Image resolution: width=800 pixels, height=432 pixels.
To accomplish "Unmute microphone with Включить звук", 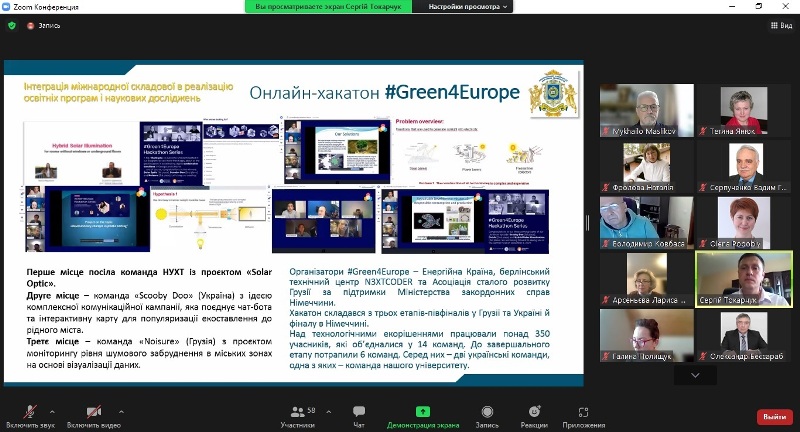I will coord(30,416).
